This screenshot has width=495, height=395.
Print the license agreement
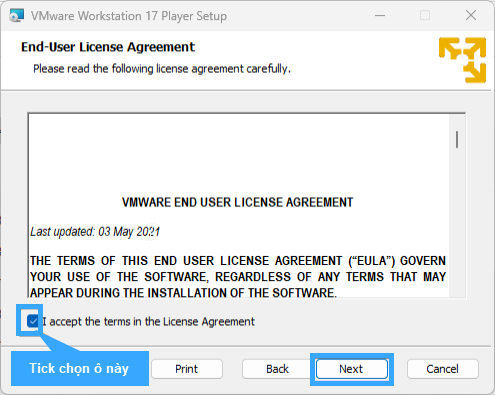[187, 369]
